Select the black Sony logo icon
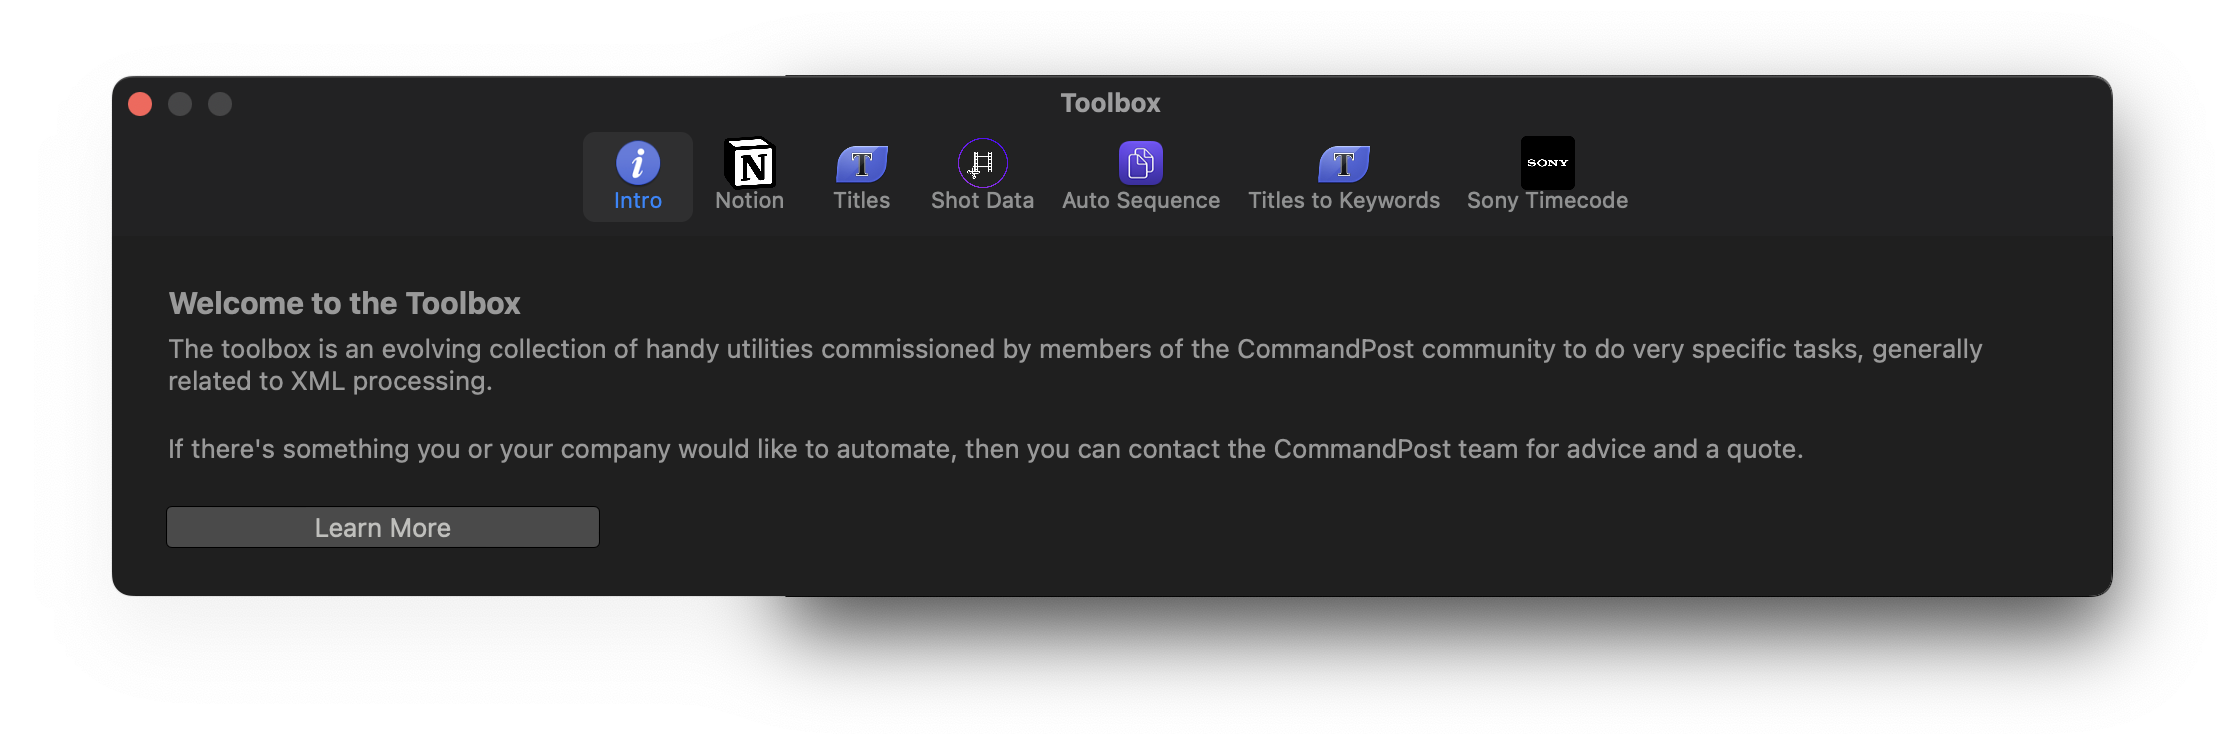 click(x=1548, y=163)
